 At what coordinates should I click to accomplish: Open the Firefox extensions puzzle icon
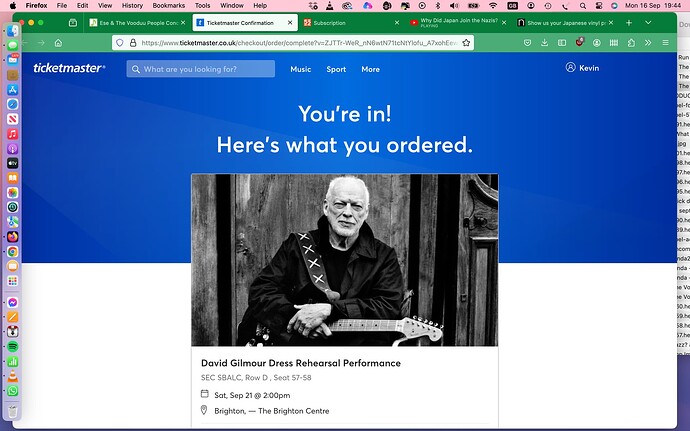pos(631,43)
